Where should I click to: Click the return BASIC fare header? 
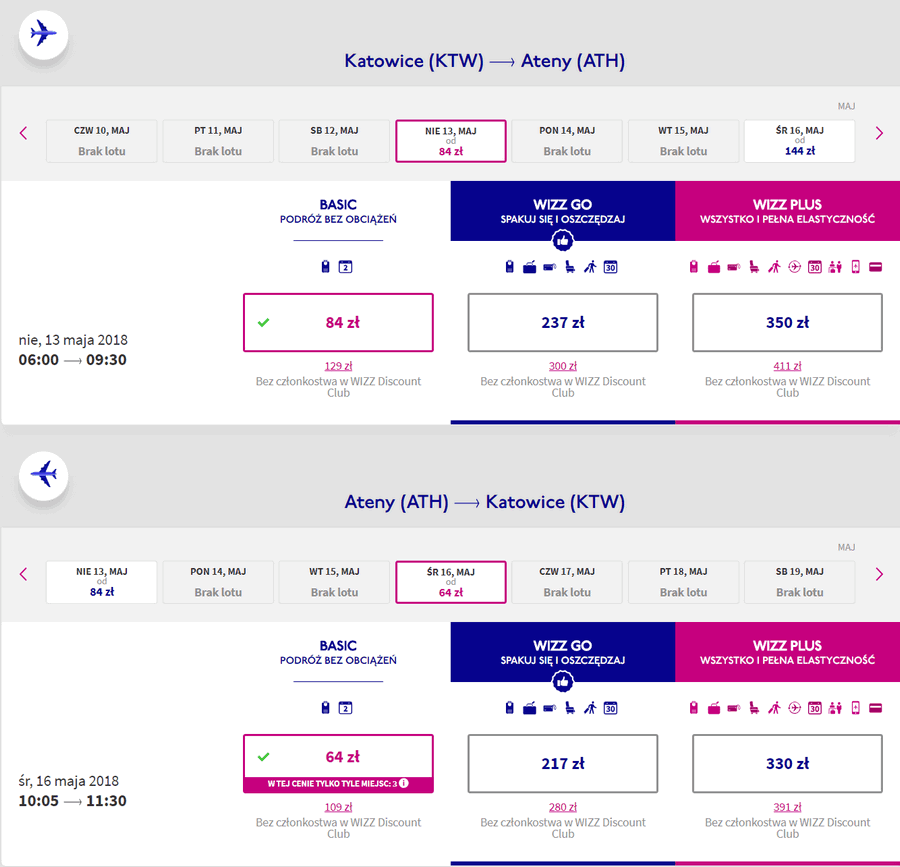click(338, 652)
